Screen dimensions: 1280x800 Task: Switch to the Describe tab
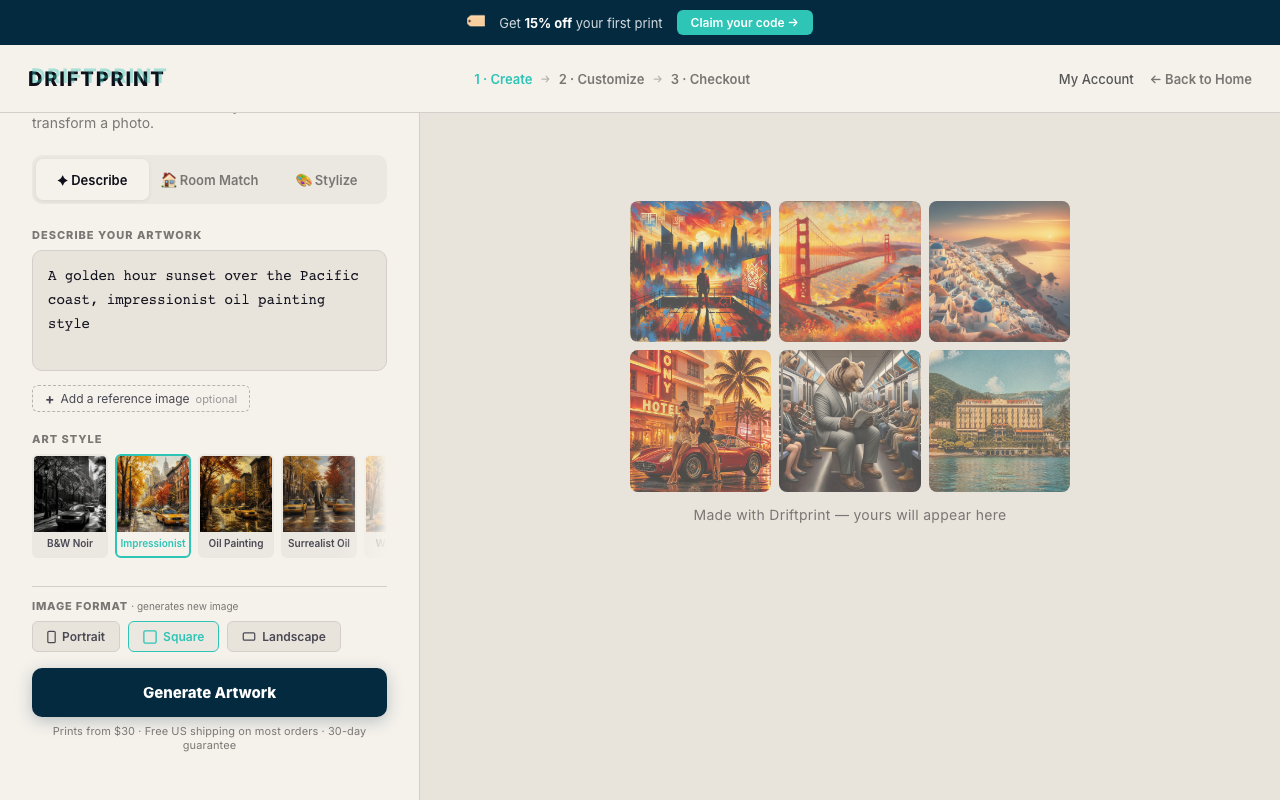pos(92,180)
